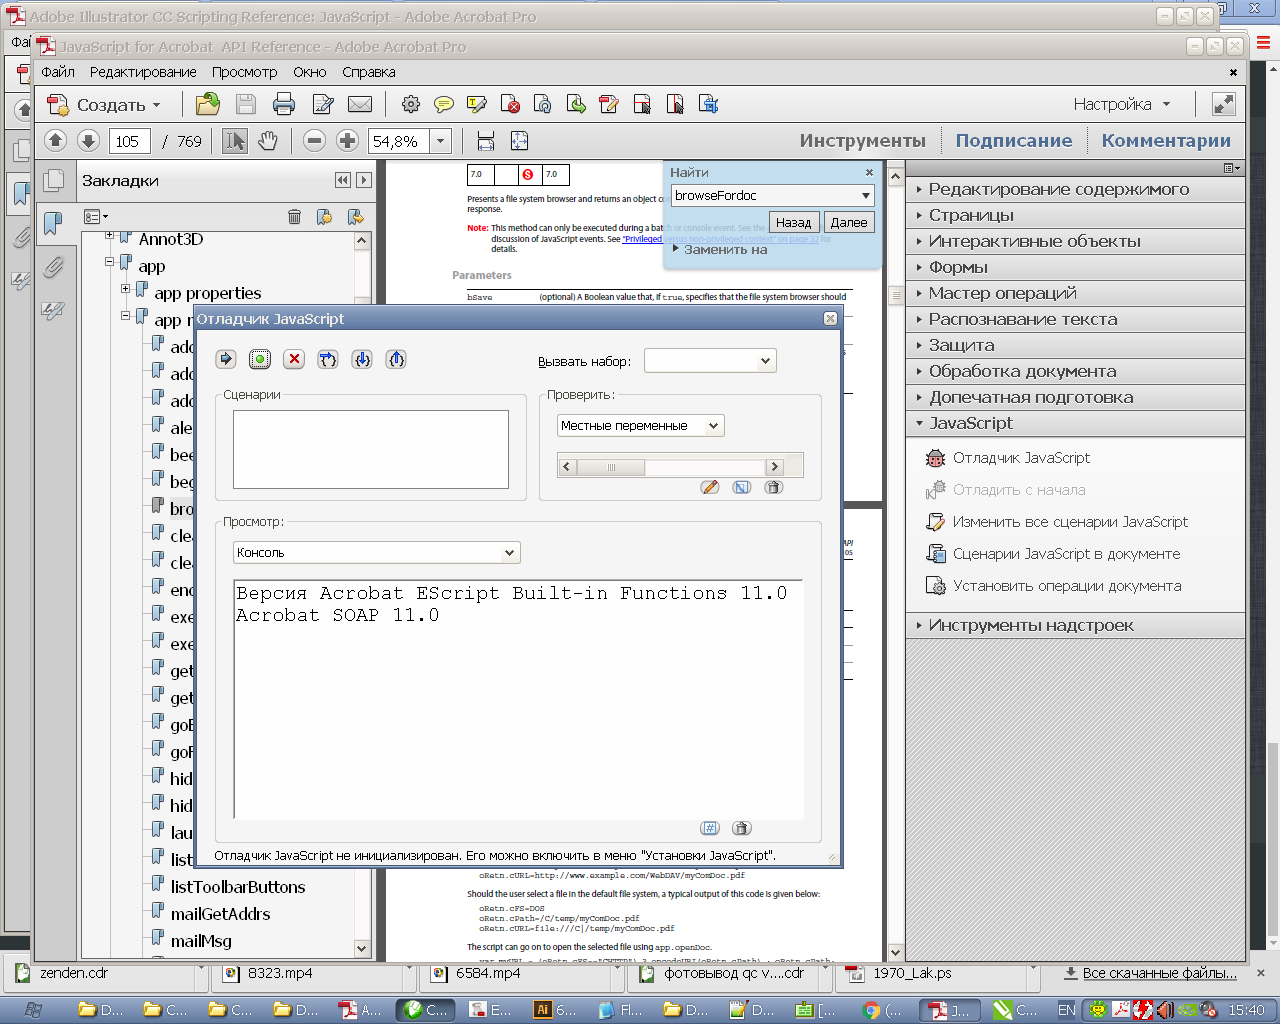Click the printer icon in main toolbar

pyautogui.click(x=284, y=104)
